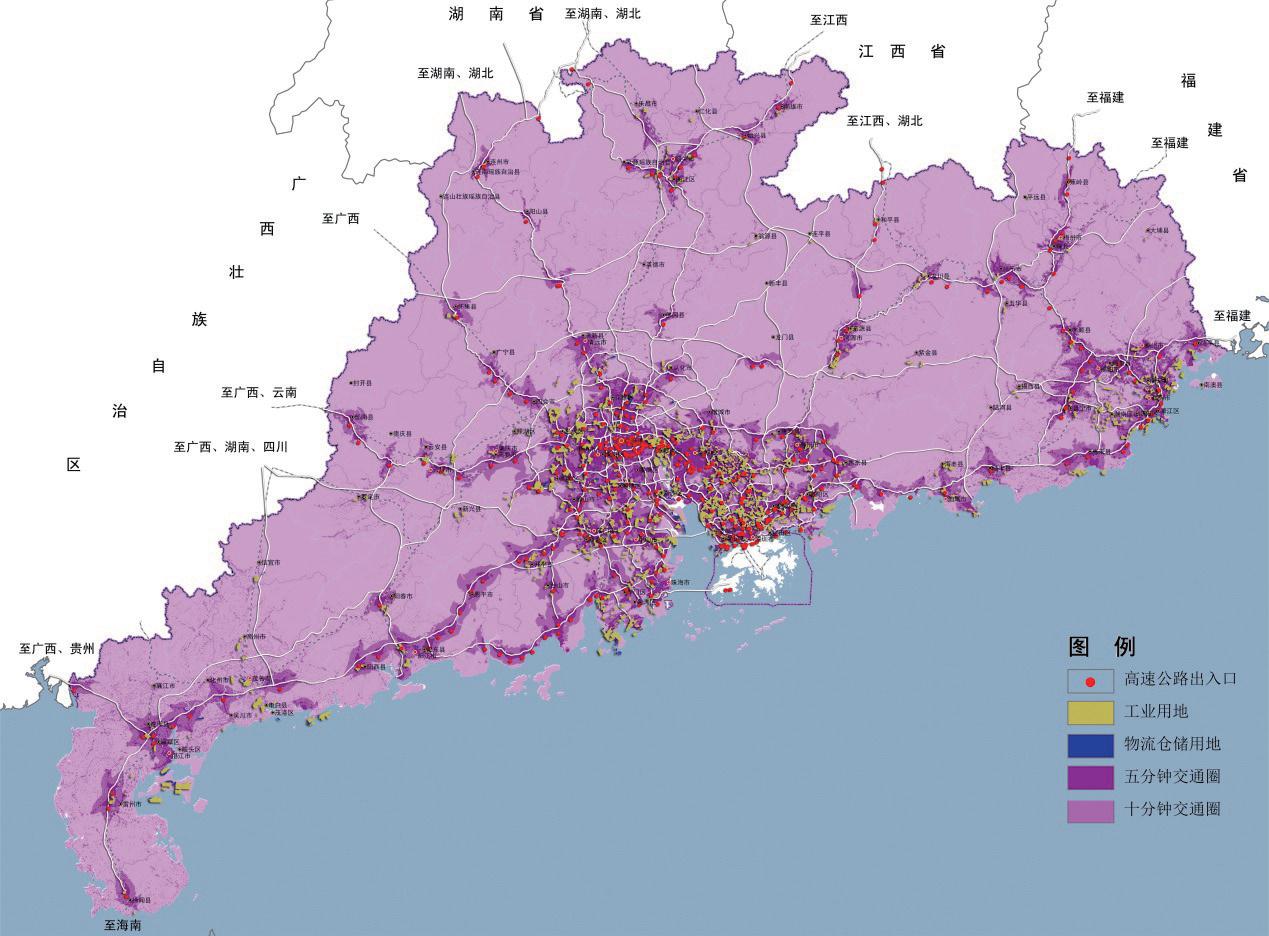The height and width of the screenshot is (936, 1269).
Task: Select the 至广西、贵州 direction label
Action: pos(57,649)
